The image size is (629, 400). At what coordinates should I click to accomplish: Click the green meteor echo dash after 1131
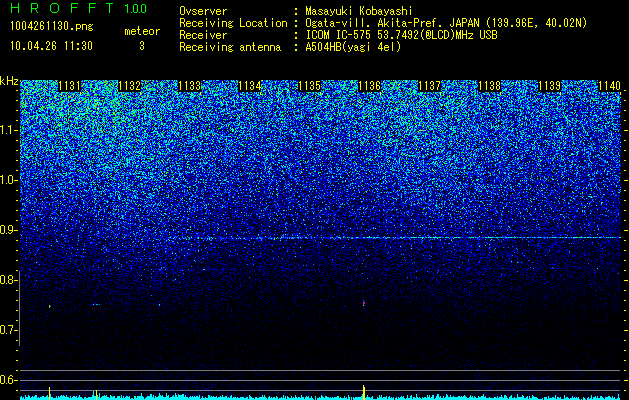pyautogui.click(x=95, y=305)
